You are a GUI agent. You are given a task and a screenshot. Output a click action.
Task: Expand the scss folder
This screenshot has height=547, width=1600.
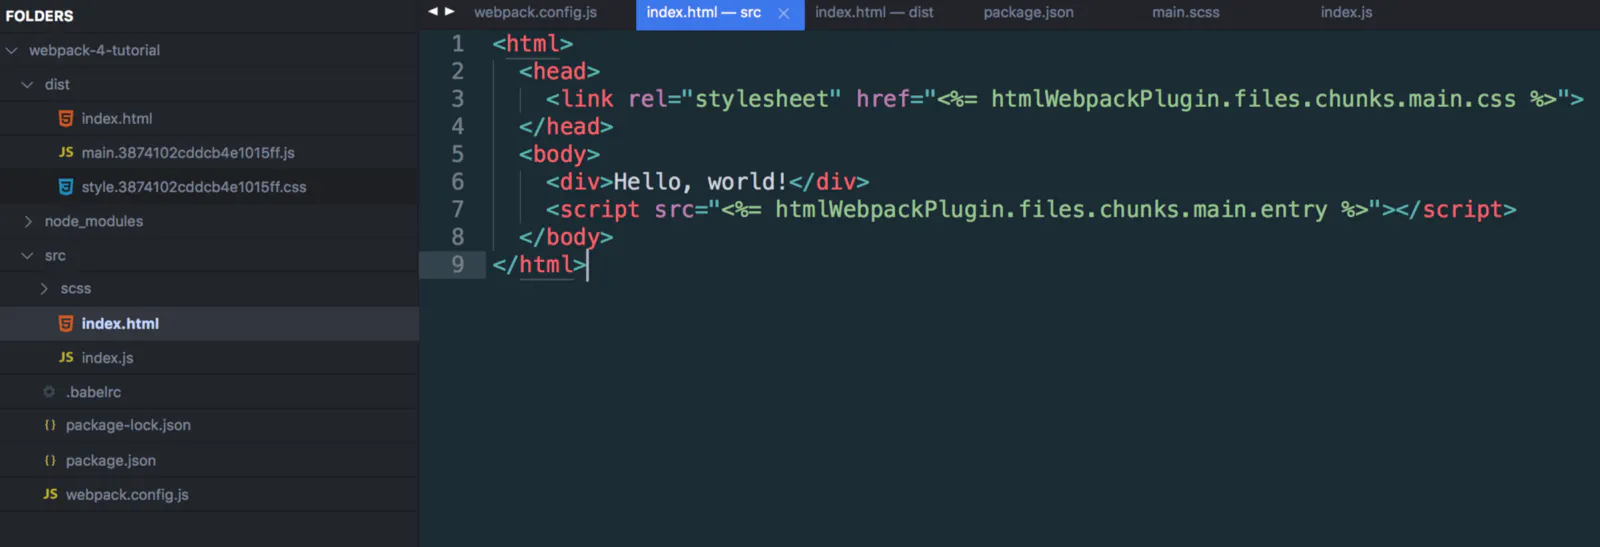44,288
